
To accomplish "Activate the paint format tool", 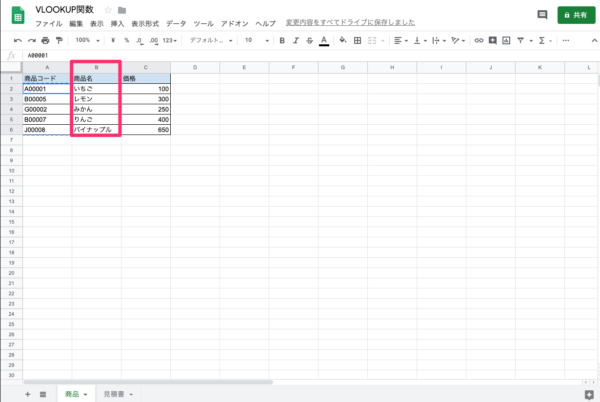I will coord(59,41).
